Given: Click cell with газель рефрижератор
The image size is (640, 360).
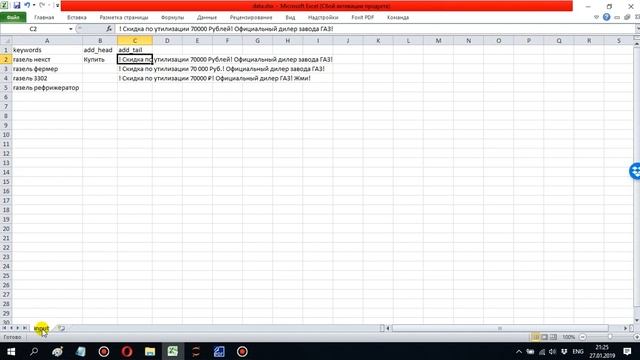Looking at the screenshot, I should point(47,88).
